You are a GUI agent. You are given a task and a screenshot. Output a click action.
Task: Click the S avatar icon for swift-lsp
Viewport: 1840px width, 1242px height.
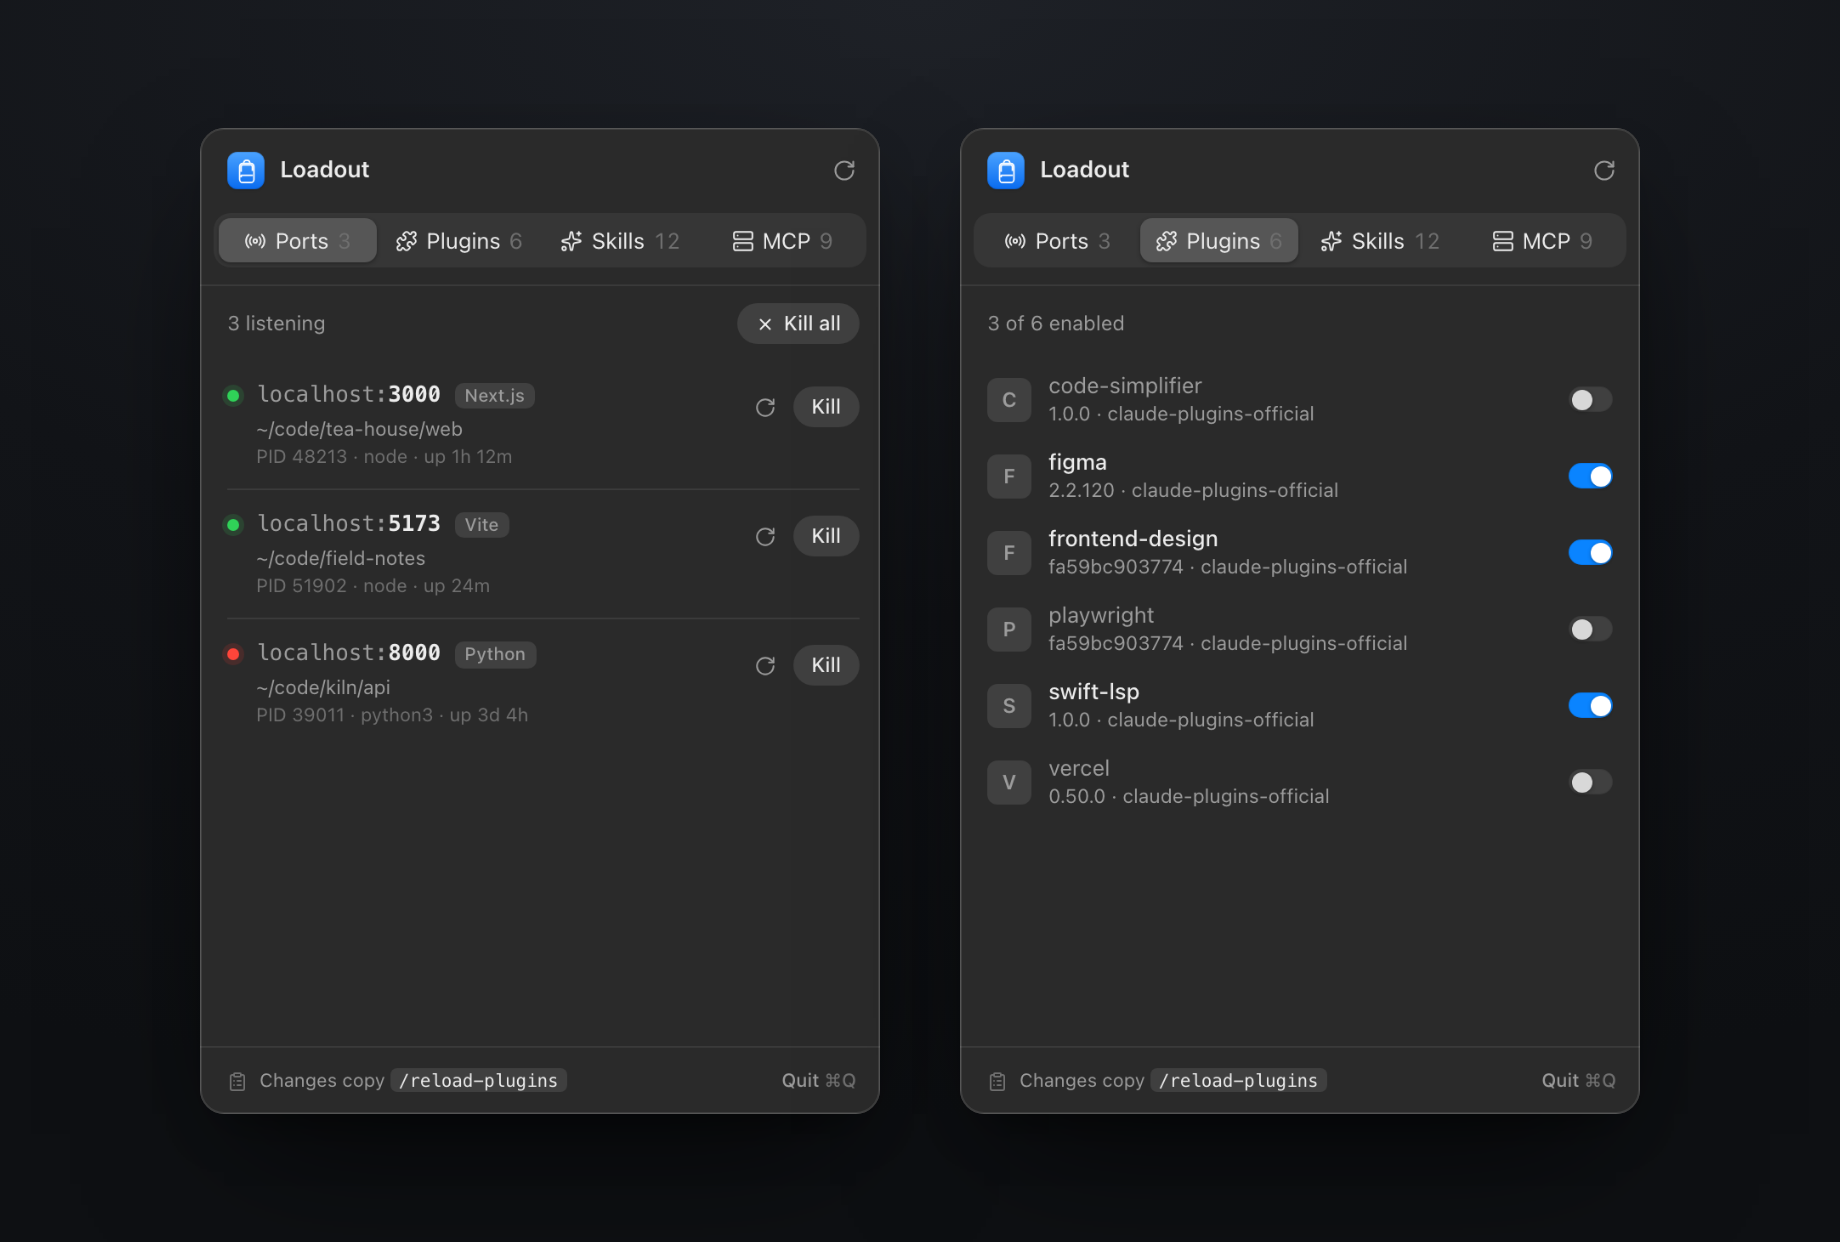point(1009,706)
